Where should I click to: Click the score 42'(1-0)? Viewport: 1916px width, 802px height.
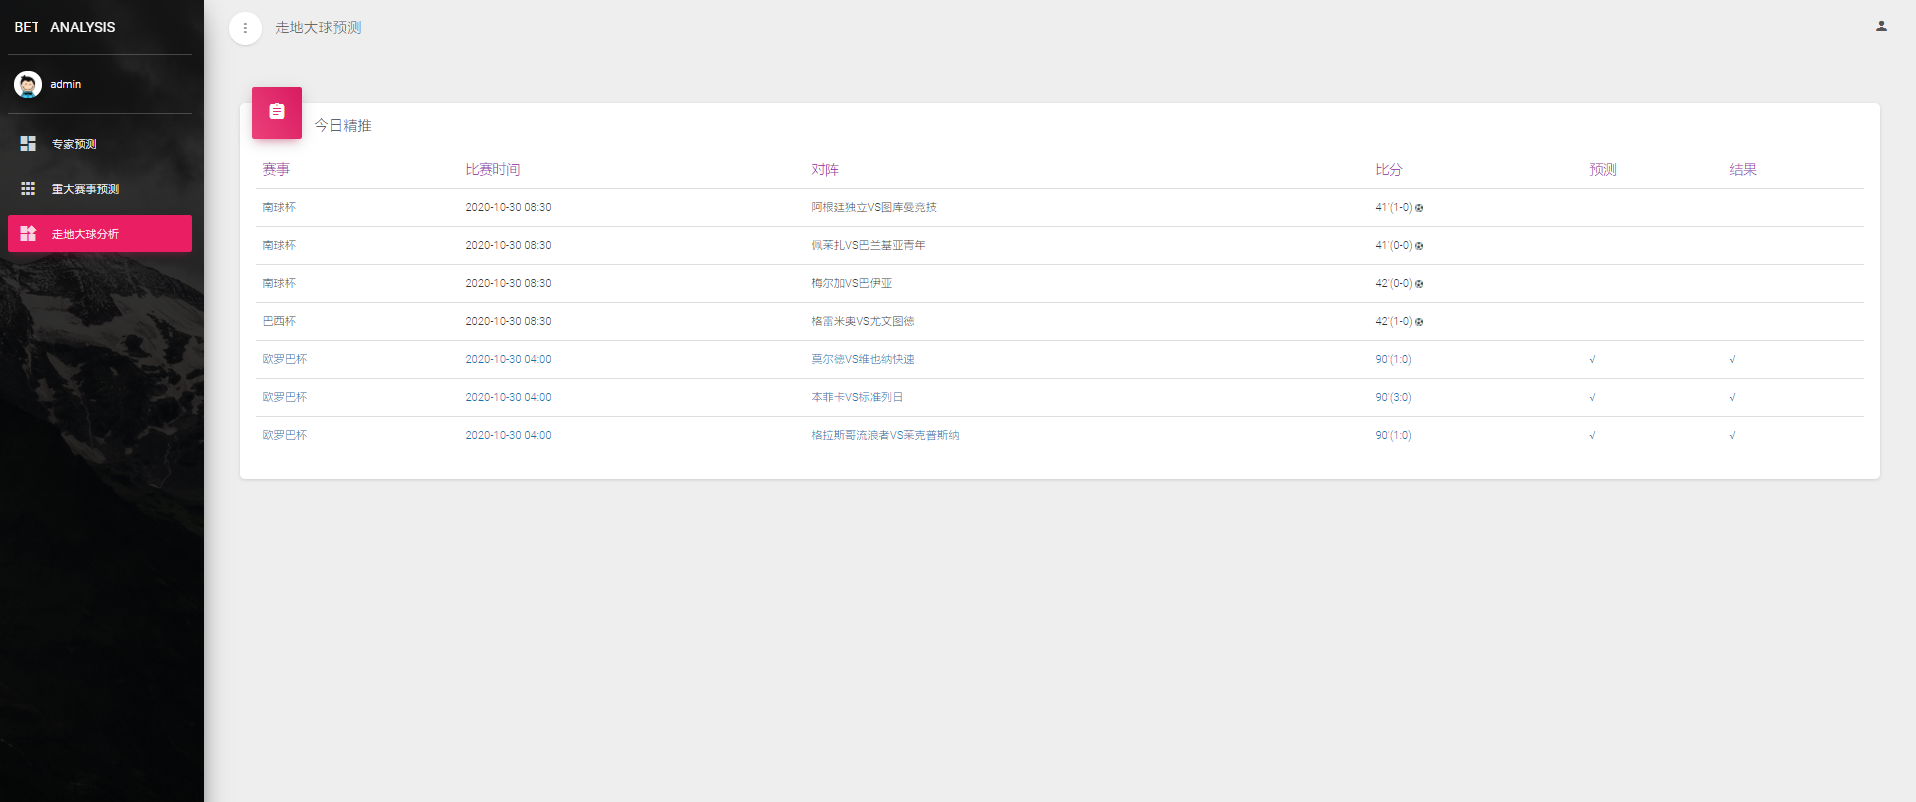click(1394, 322)
